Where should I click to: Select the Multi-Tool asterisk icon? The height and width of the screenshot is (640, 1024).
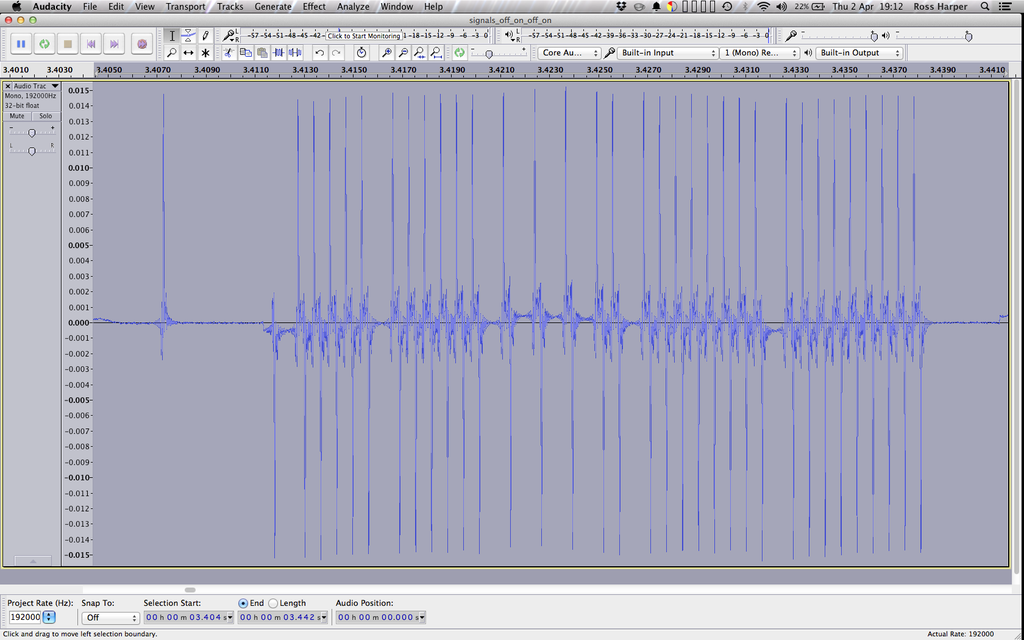(x=205, y=53)
